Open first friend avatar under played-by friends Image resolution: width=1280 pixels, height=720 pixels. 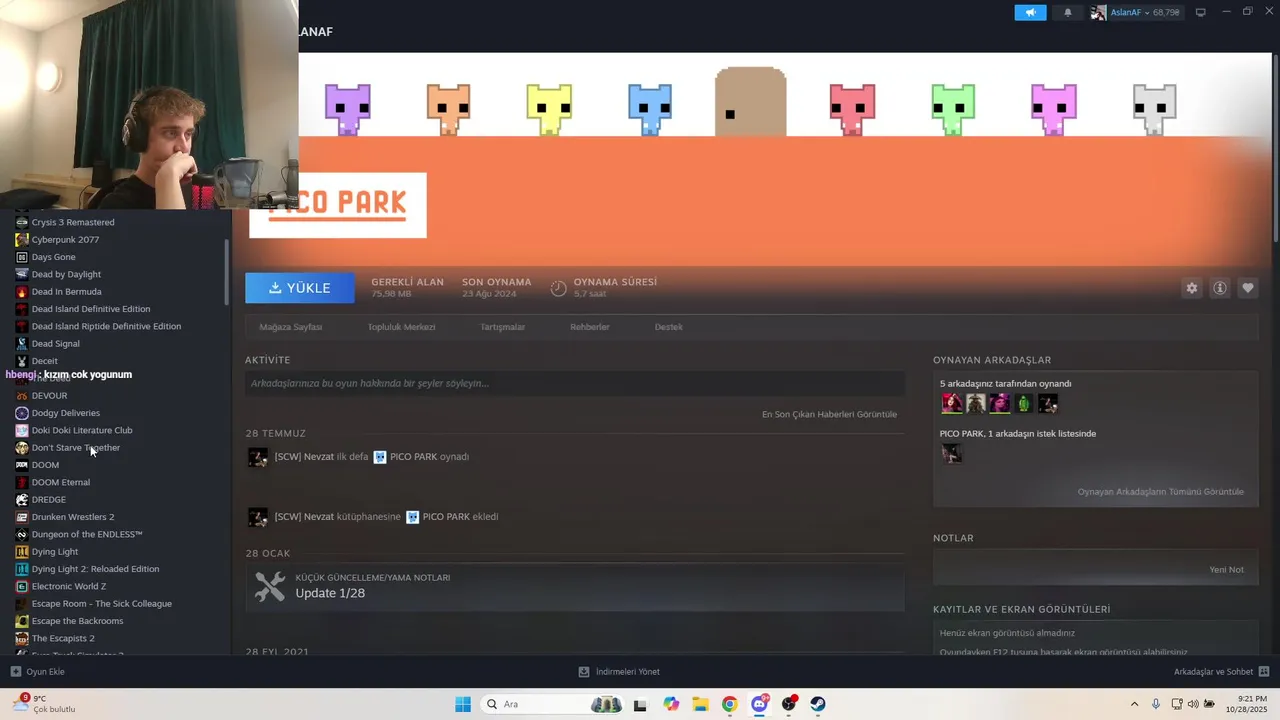951,403
